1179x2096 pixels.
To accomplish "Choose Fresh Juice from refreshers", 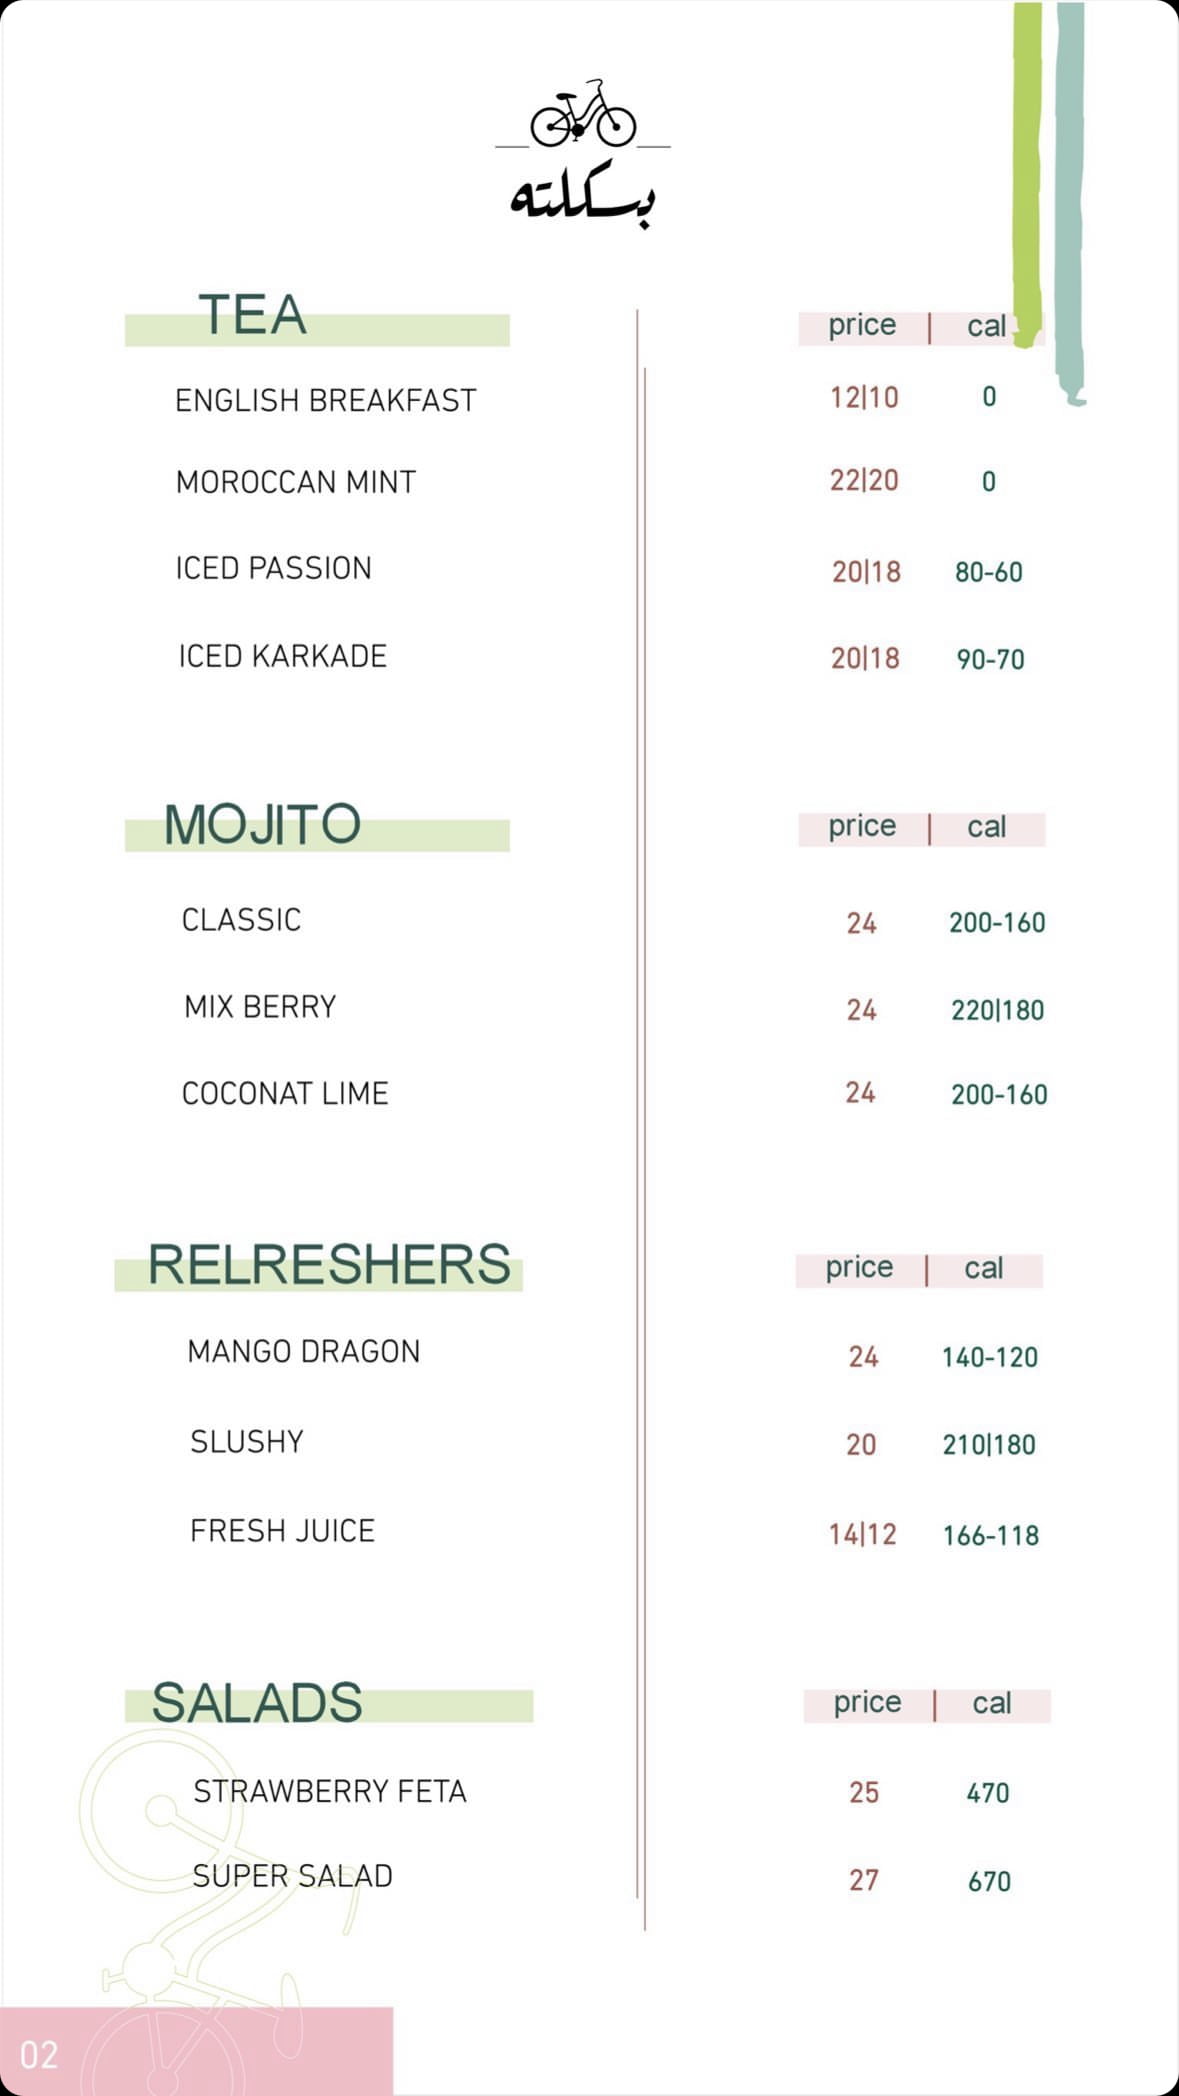I will click(x=282, y=1530).
